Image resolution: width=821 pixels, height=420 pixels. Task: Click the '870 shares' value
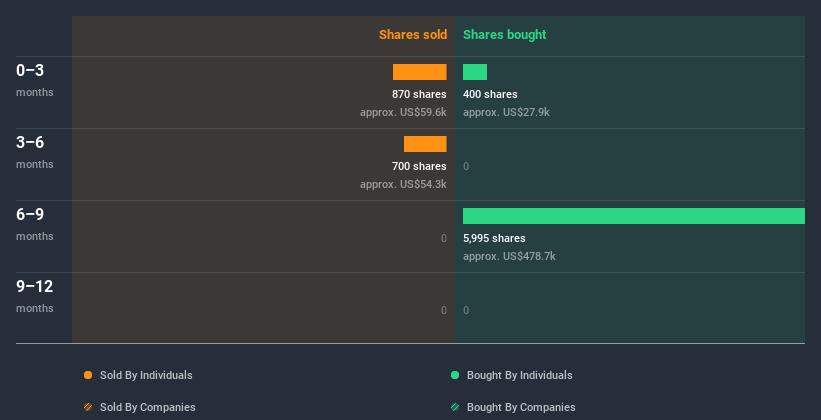click(x=419, y=94)
